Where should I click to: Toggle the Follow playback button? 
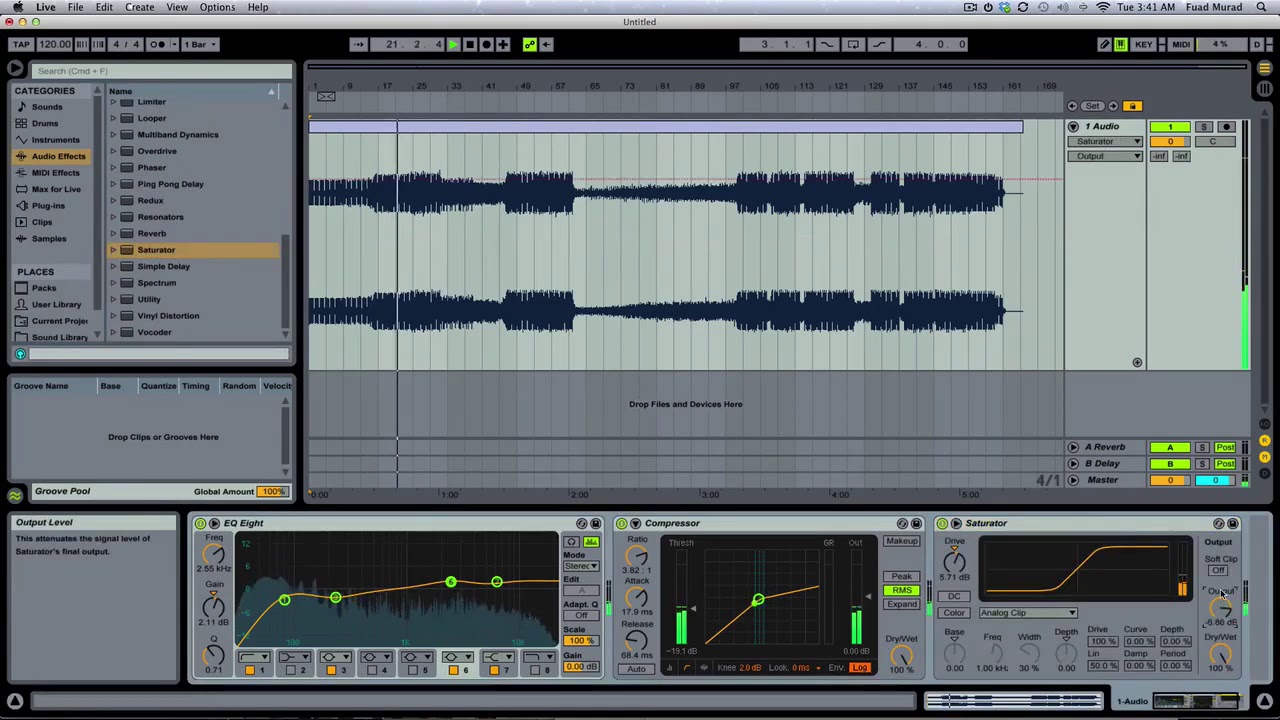(358, 44)
